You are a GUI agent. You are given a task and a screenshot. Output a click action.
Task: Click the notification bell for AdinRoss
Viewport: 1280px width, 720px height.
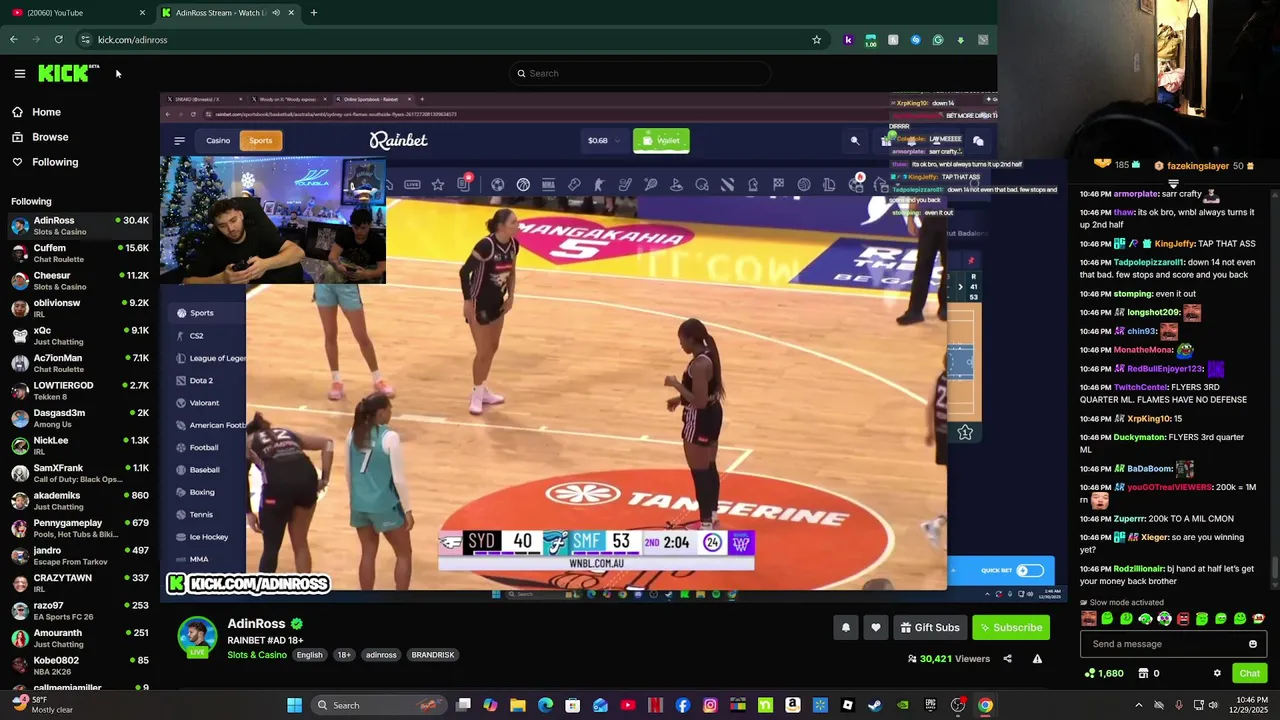pyautogui.click(x=846, y=627)
